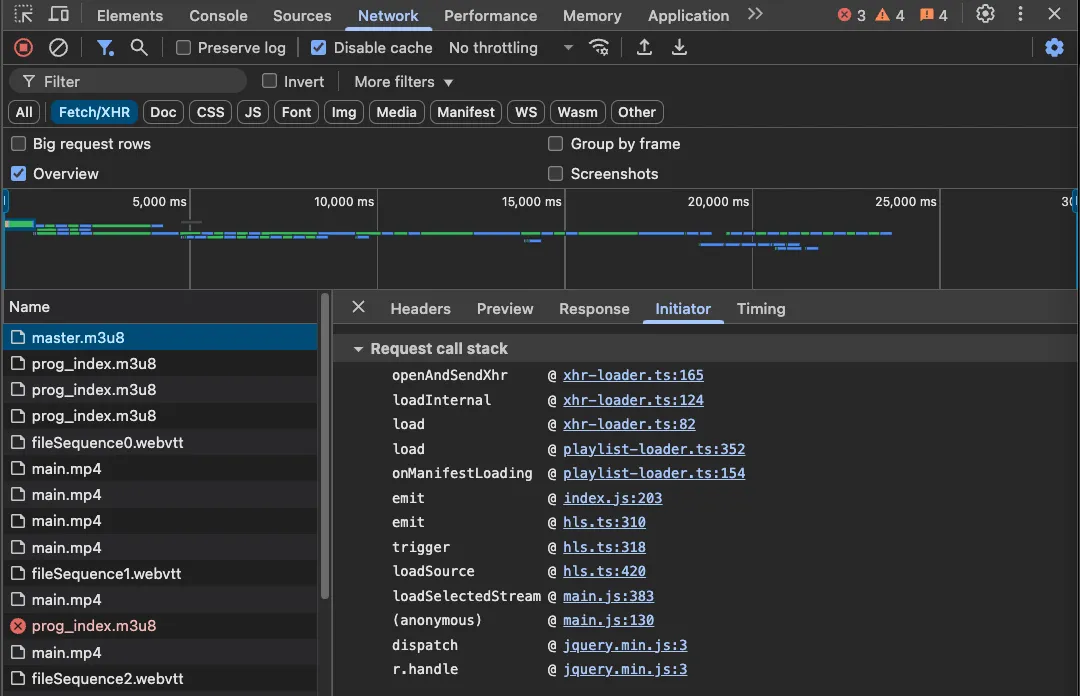1080x696 pixels.
Task: Toggle the Screenshots option
Action: click(x=555, y=174)
